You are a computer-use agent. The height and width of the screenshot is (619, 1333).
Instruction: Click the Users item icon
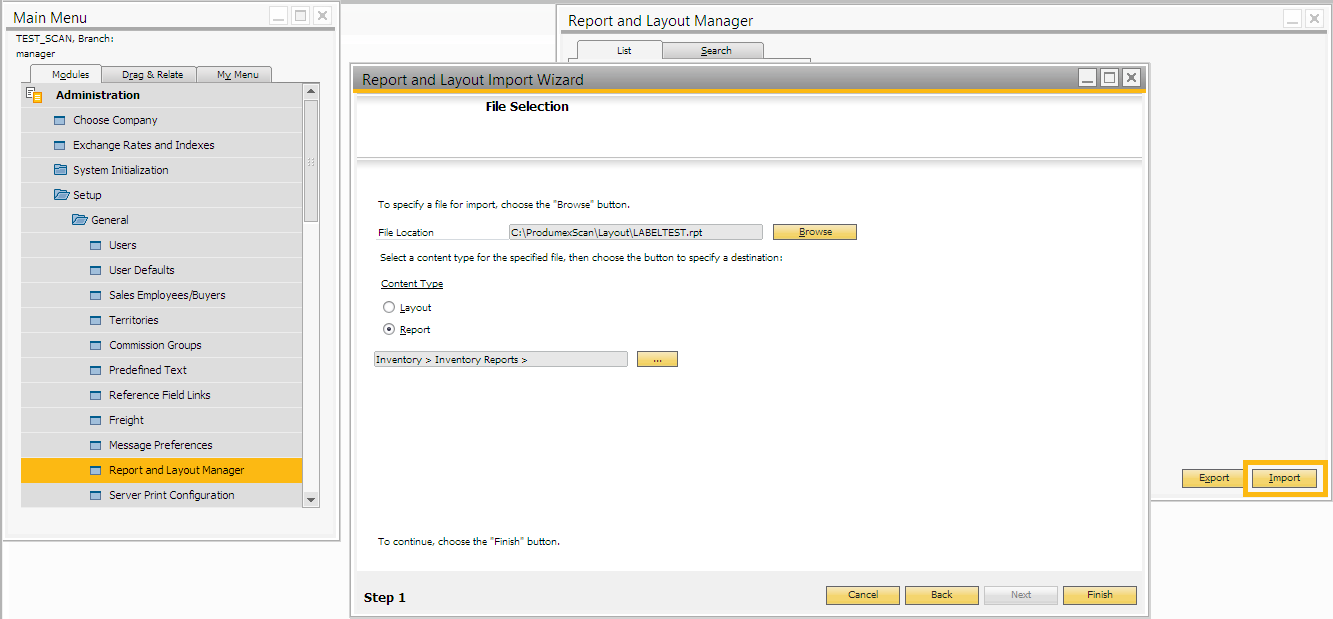(96, 245)
